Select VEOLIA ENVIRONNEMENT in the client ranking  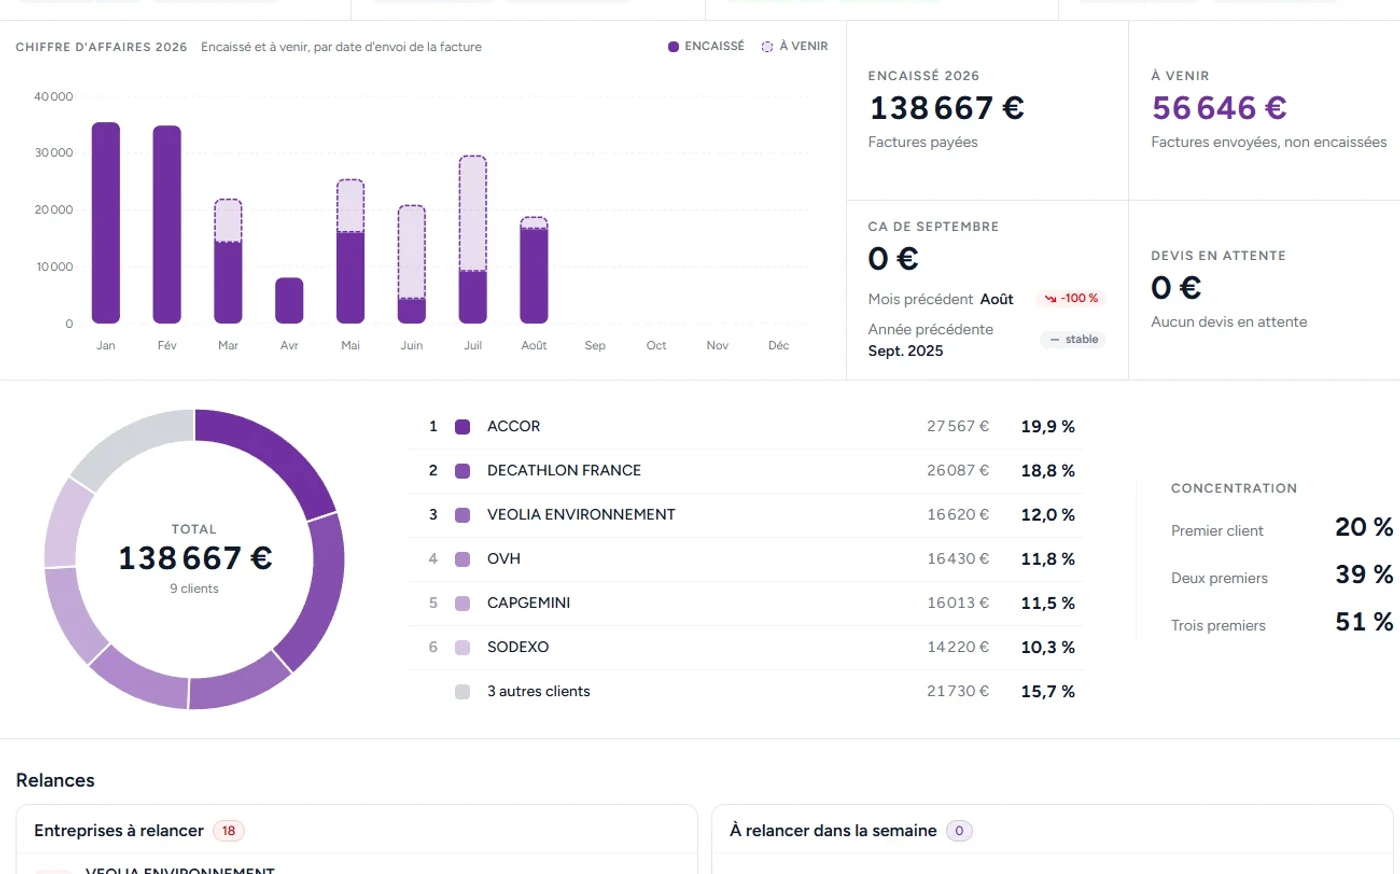coord(581,515)
